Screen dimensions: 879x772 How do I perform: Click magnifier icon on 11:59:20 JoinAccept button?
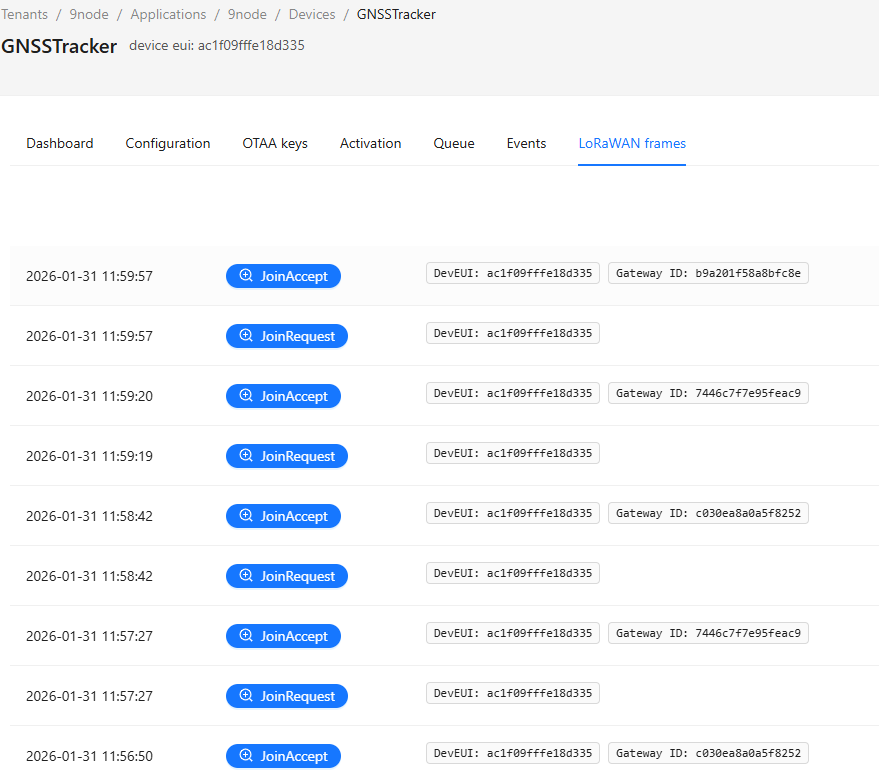pyautogui.click(x=245, y=396)
